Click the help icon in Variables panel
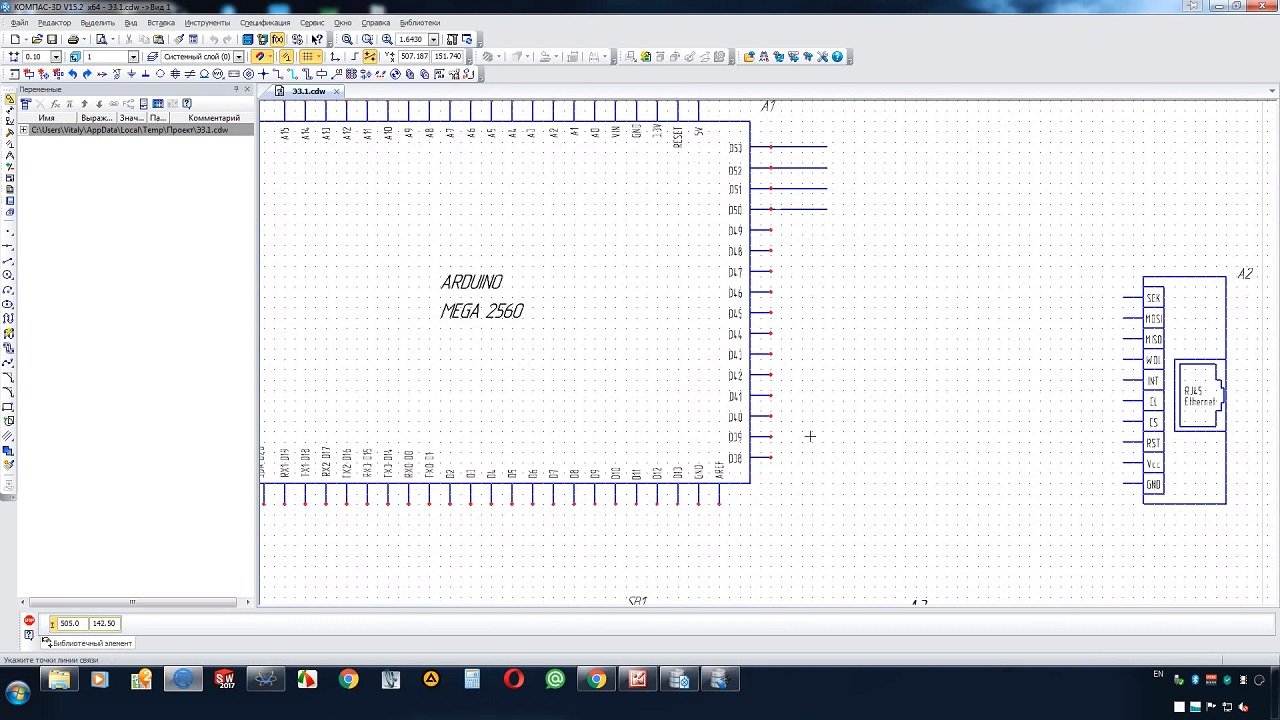 pos(187,104)
